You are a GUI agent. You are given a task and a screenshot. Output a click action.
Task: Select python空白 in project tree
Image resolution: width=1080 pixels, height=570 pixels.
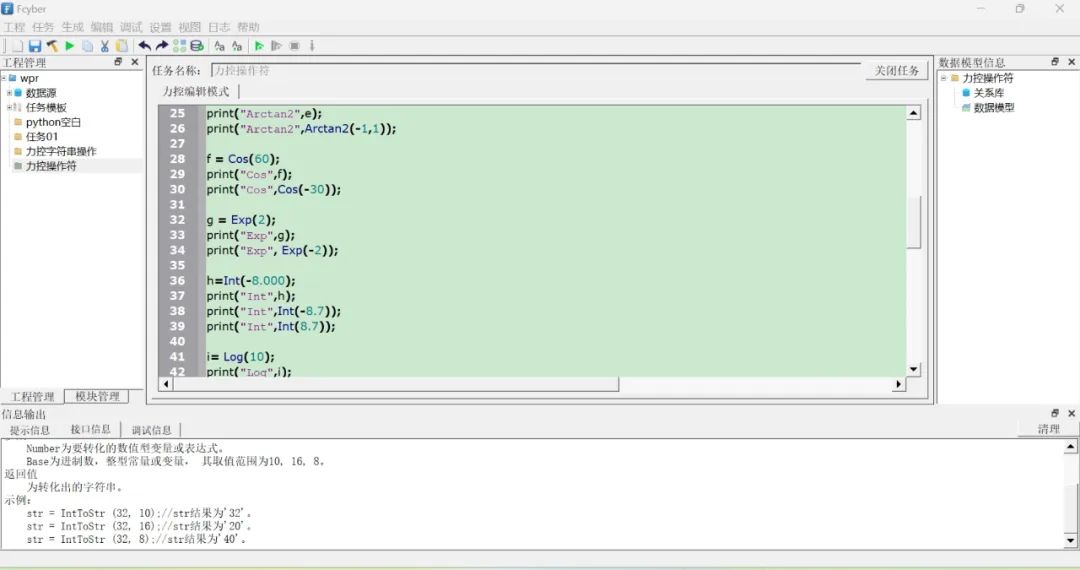(53, 123)
